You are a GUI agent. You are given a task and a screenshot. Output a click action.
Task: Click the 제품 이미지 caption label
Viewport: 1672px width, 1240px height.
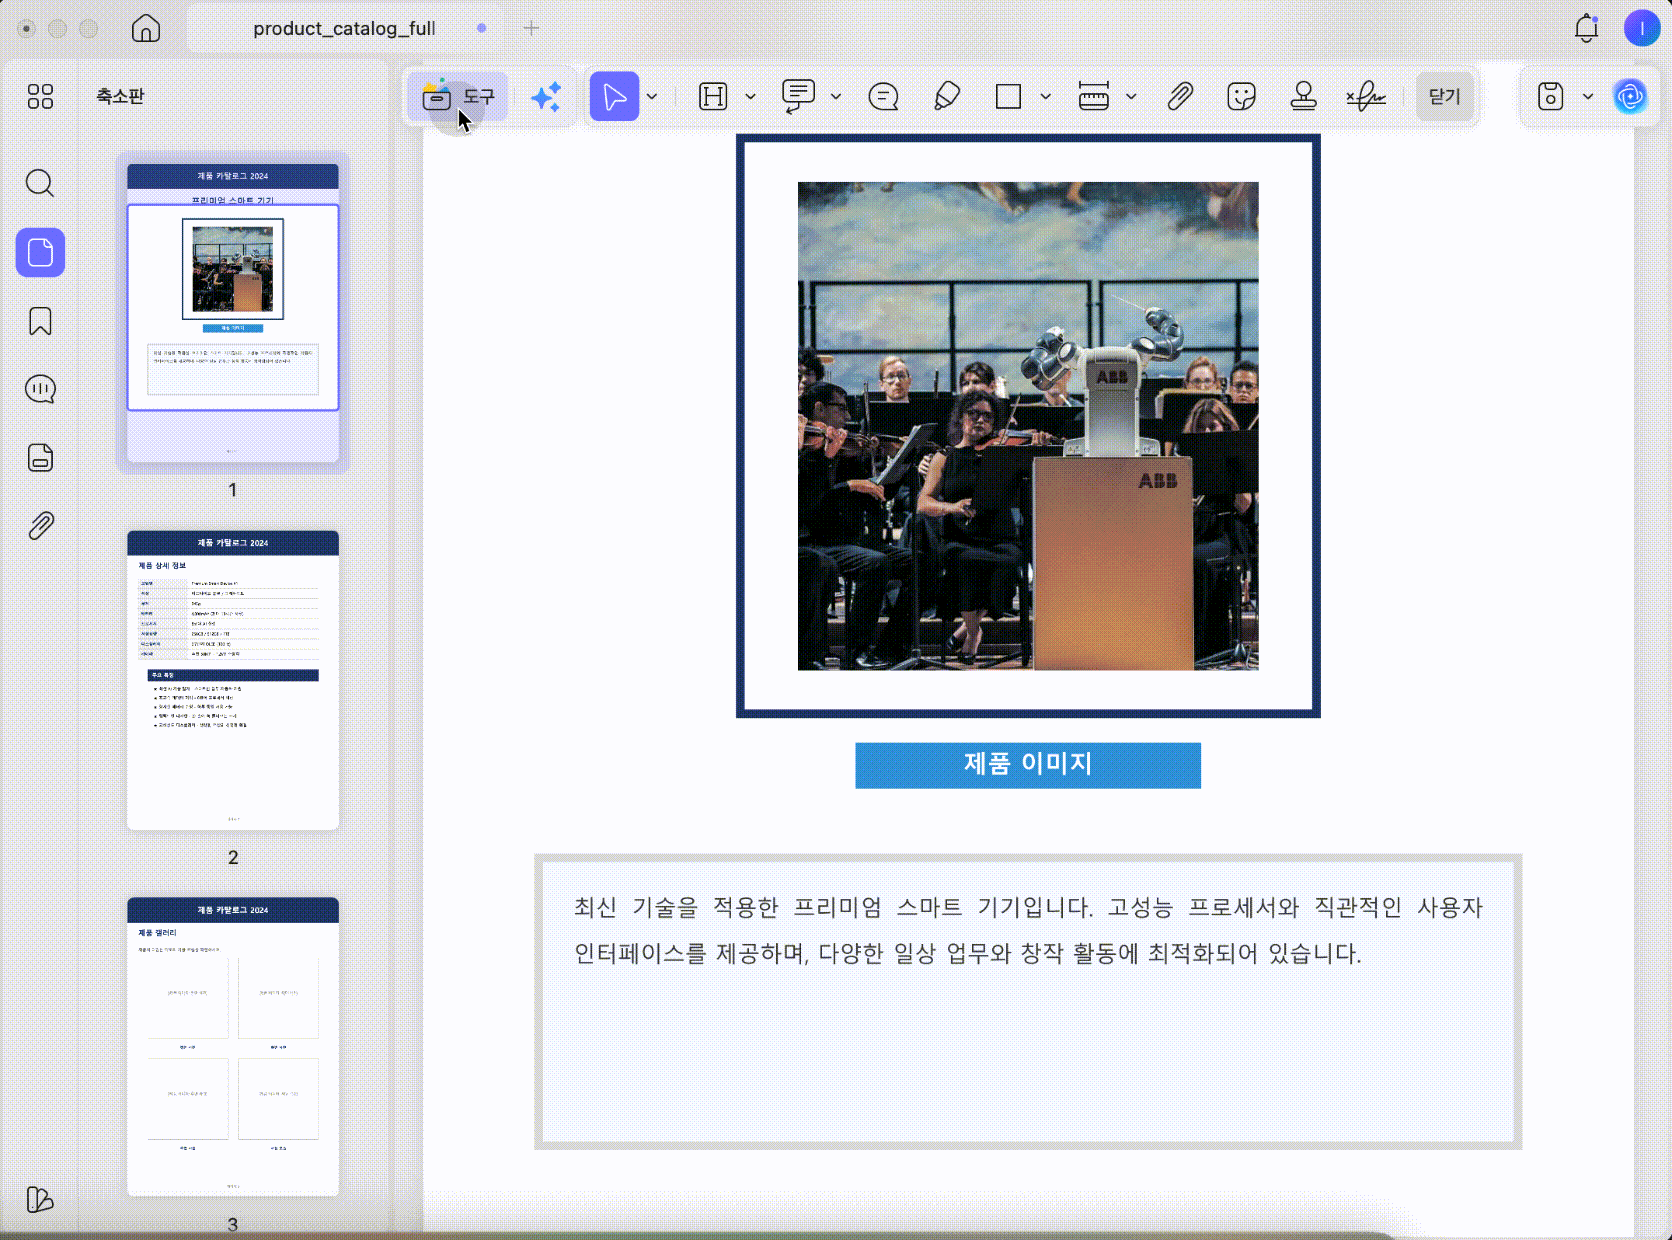click(x=1028, y=765)
